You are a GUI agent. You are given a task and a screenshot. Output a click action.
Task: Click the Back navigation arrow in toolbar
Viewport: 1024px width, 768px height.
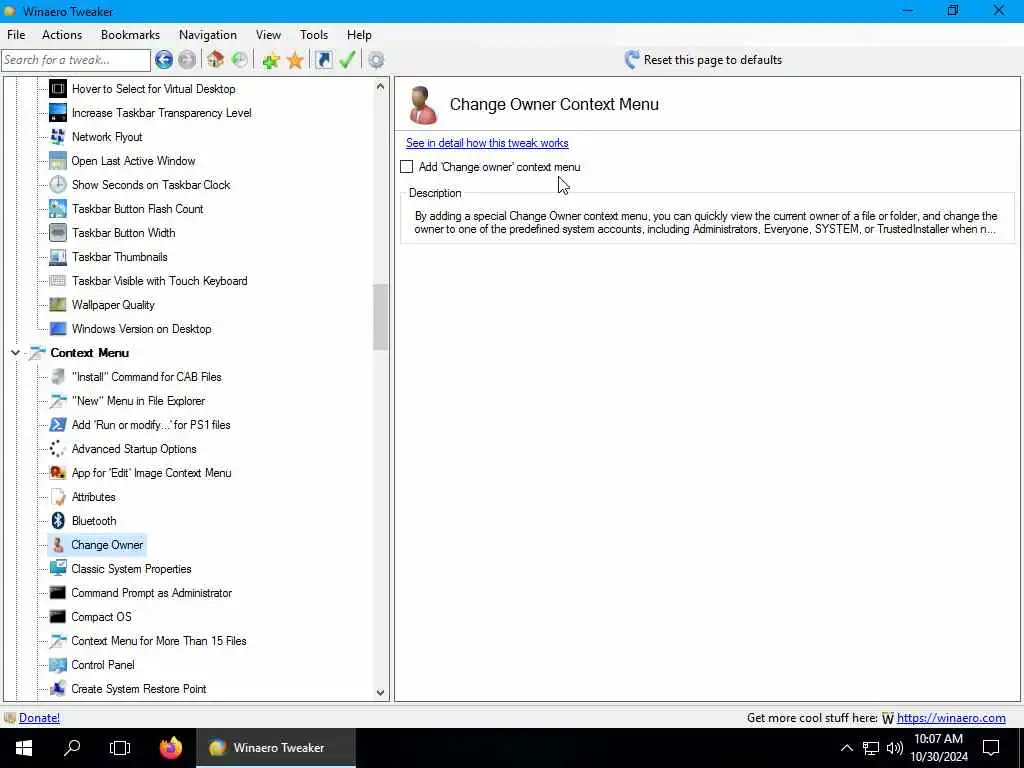click(x=164, y=60)
